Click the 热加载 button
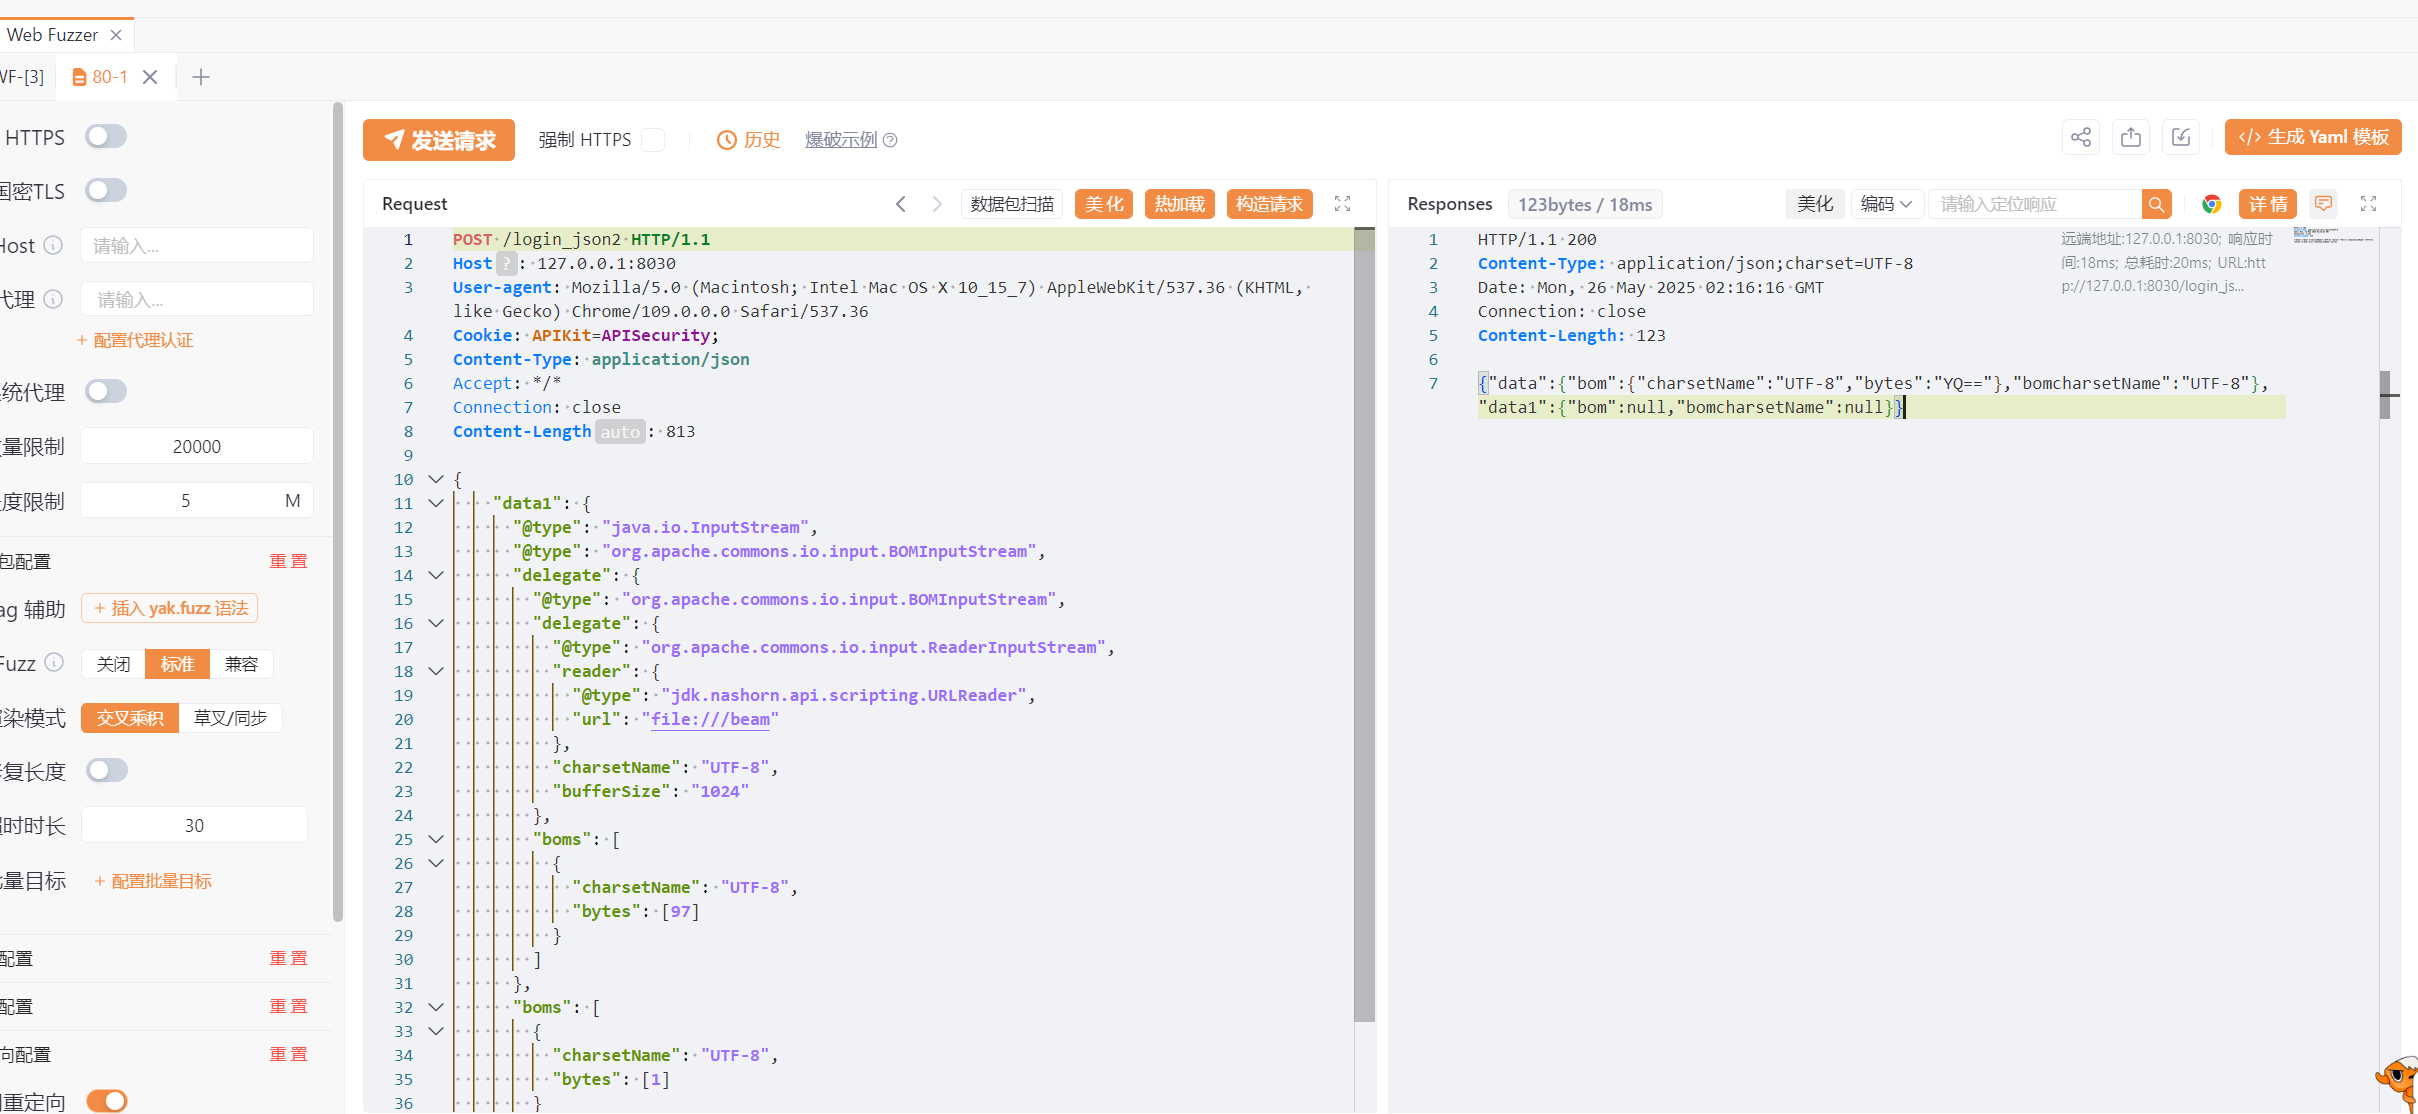 pyautogui.click(x=1180, y=204)
